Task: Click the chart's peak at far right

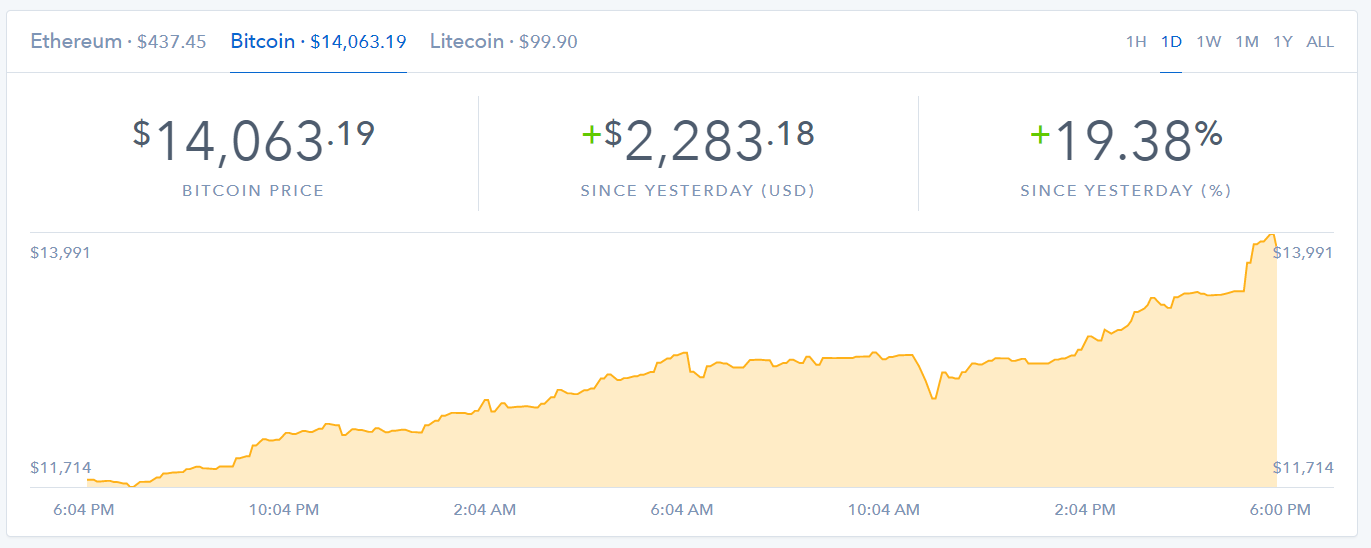Action: (x=1271, y=236)
